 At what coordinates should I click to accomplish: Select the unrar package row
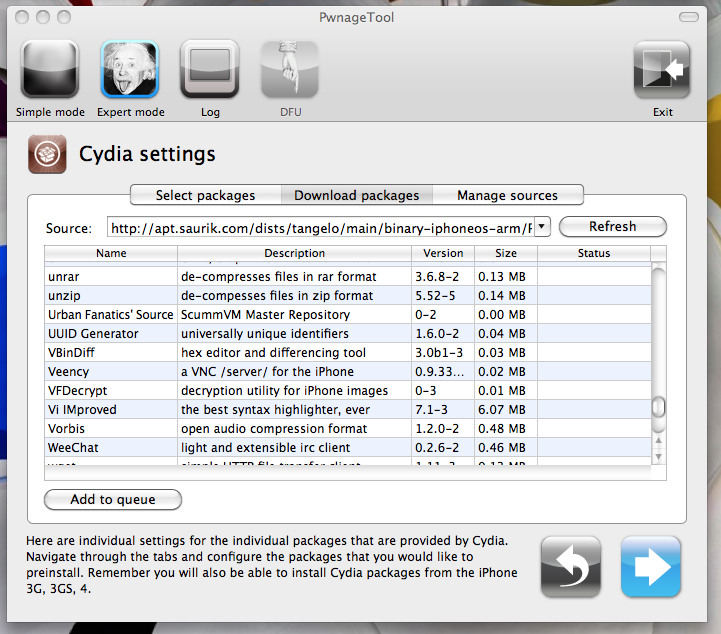point(348,276)
